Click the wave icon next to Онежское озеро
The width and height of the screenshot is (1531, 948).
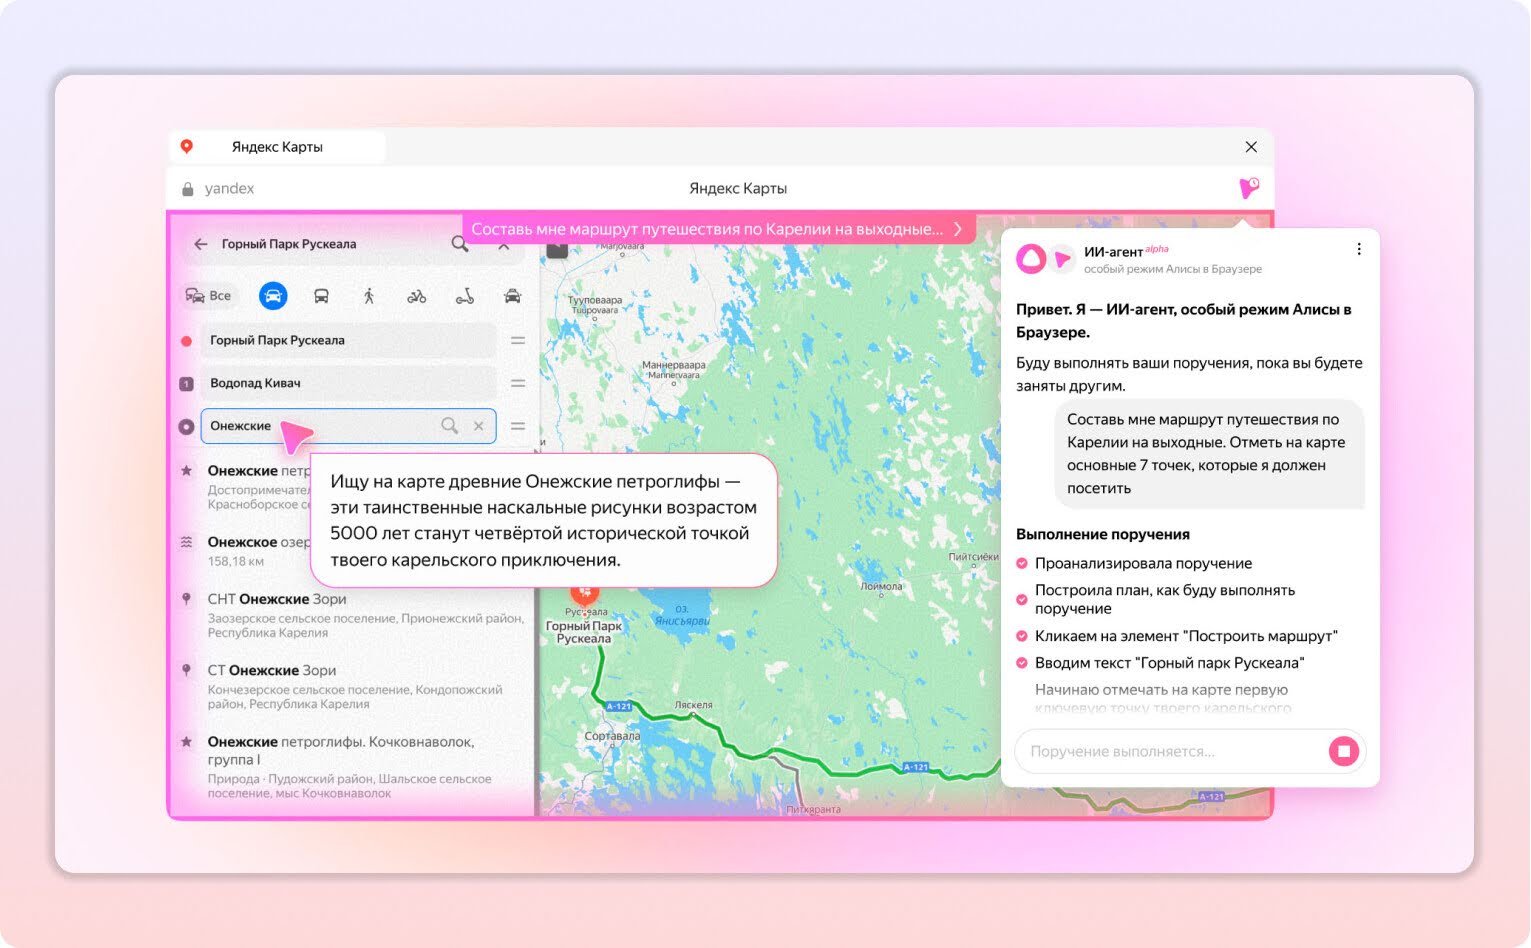[186, 542]
